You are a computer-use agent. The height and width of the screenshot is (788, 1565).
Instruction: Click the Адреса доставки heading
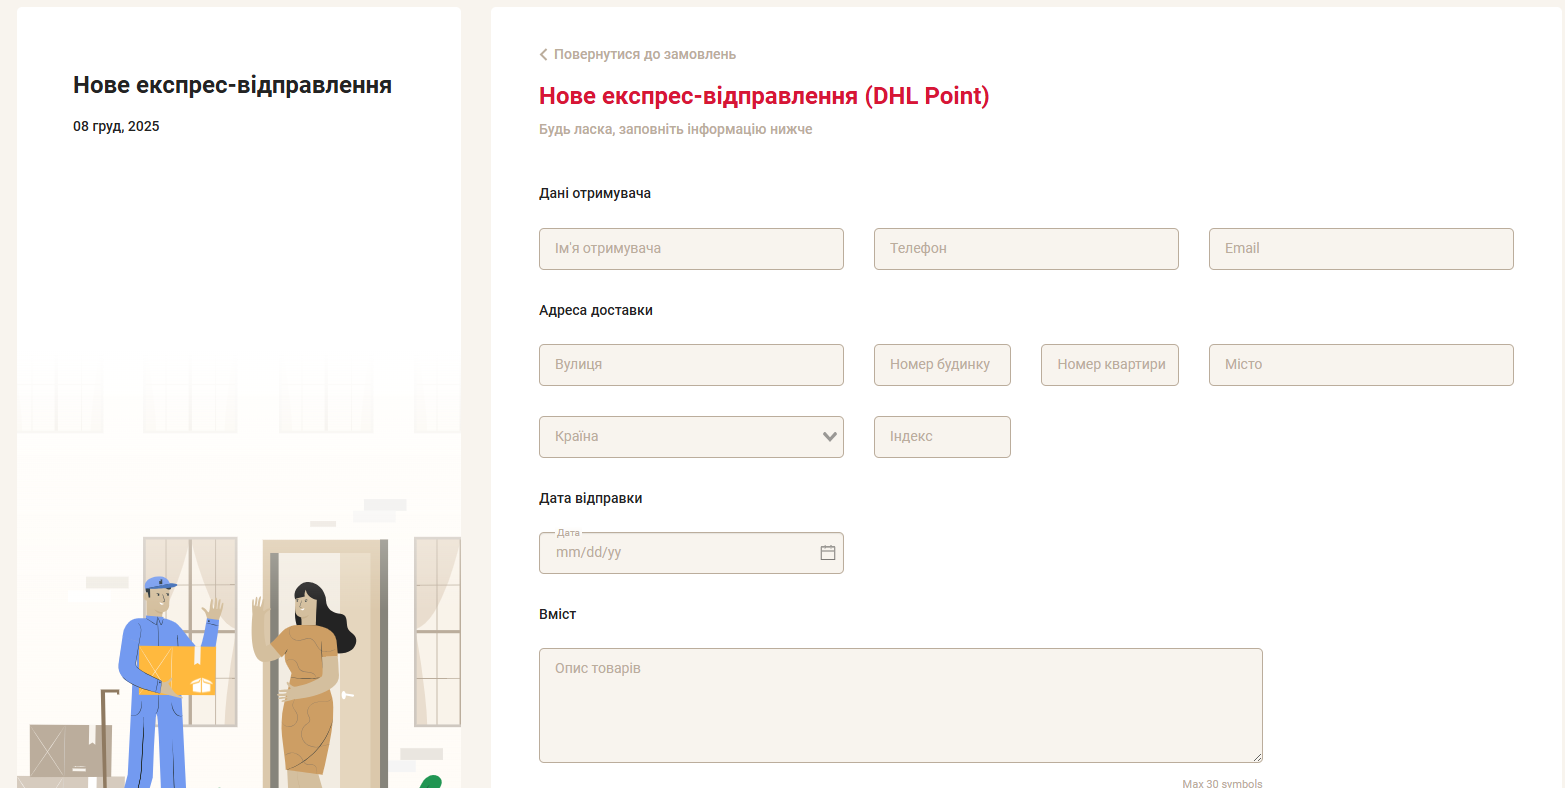pyautogui.click(x=596, y=310)
